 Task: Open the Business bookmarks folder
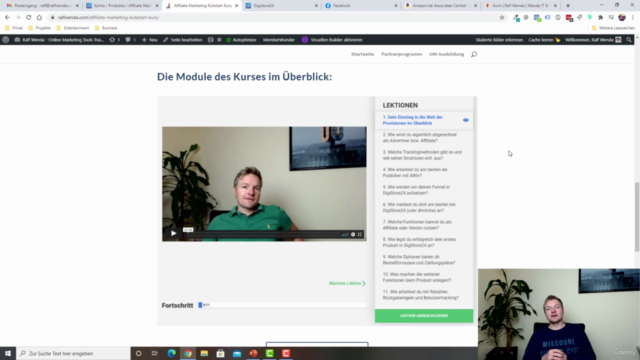tap(106, 28)
